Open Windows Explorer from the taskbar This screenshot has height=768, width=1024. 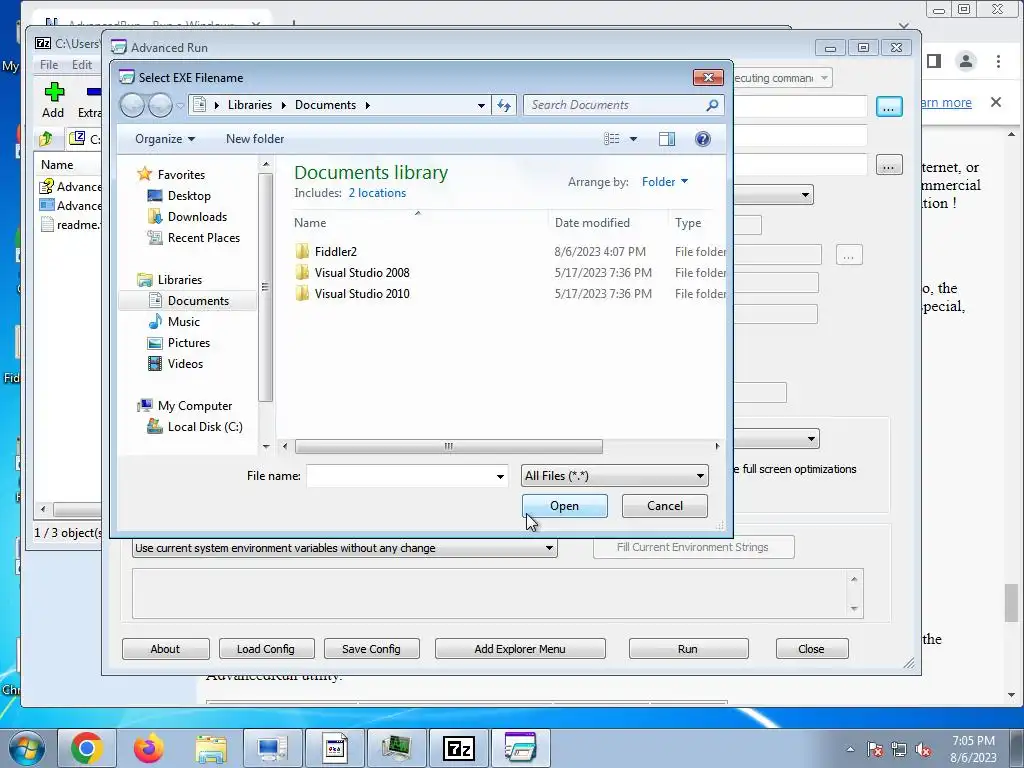coord(211,748)
